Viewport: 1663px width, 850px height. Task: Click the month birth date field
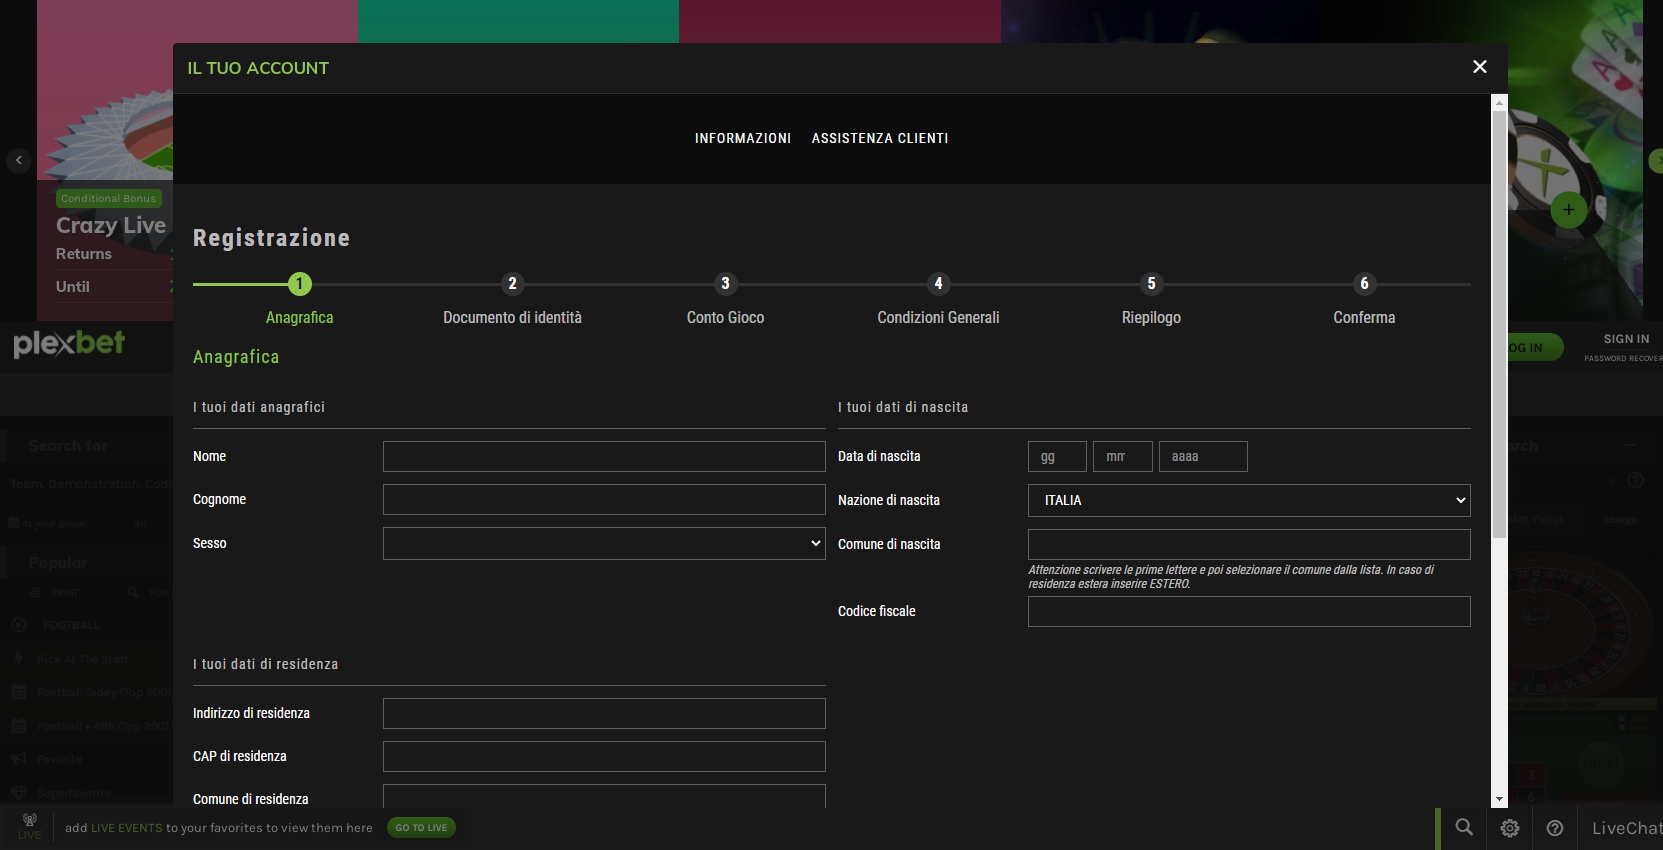[1123, 456]
